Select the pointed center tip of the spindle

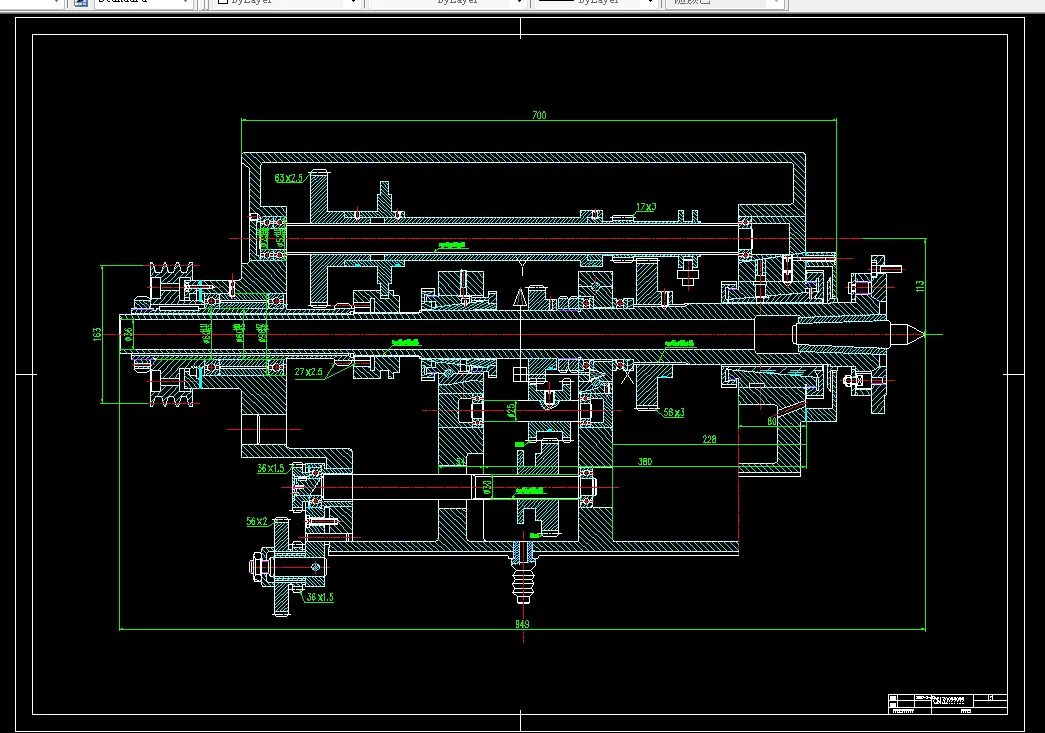[908, 334]
